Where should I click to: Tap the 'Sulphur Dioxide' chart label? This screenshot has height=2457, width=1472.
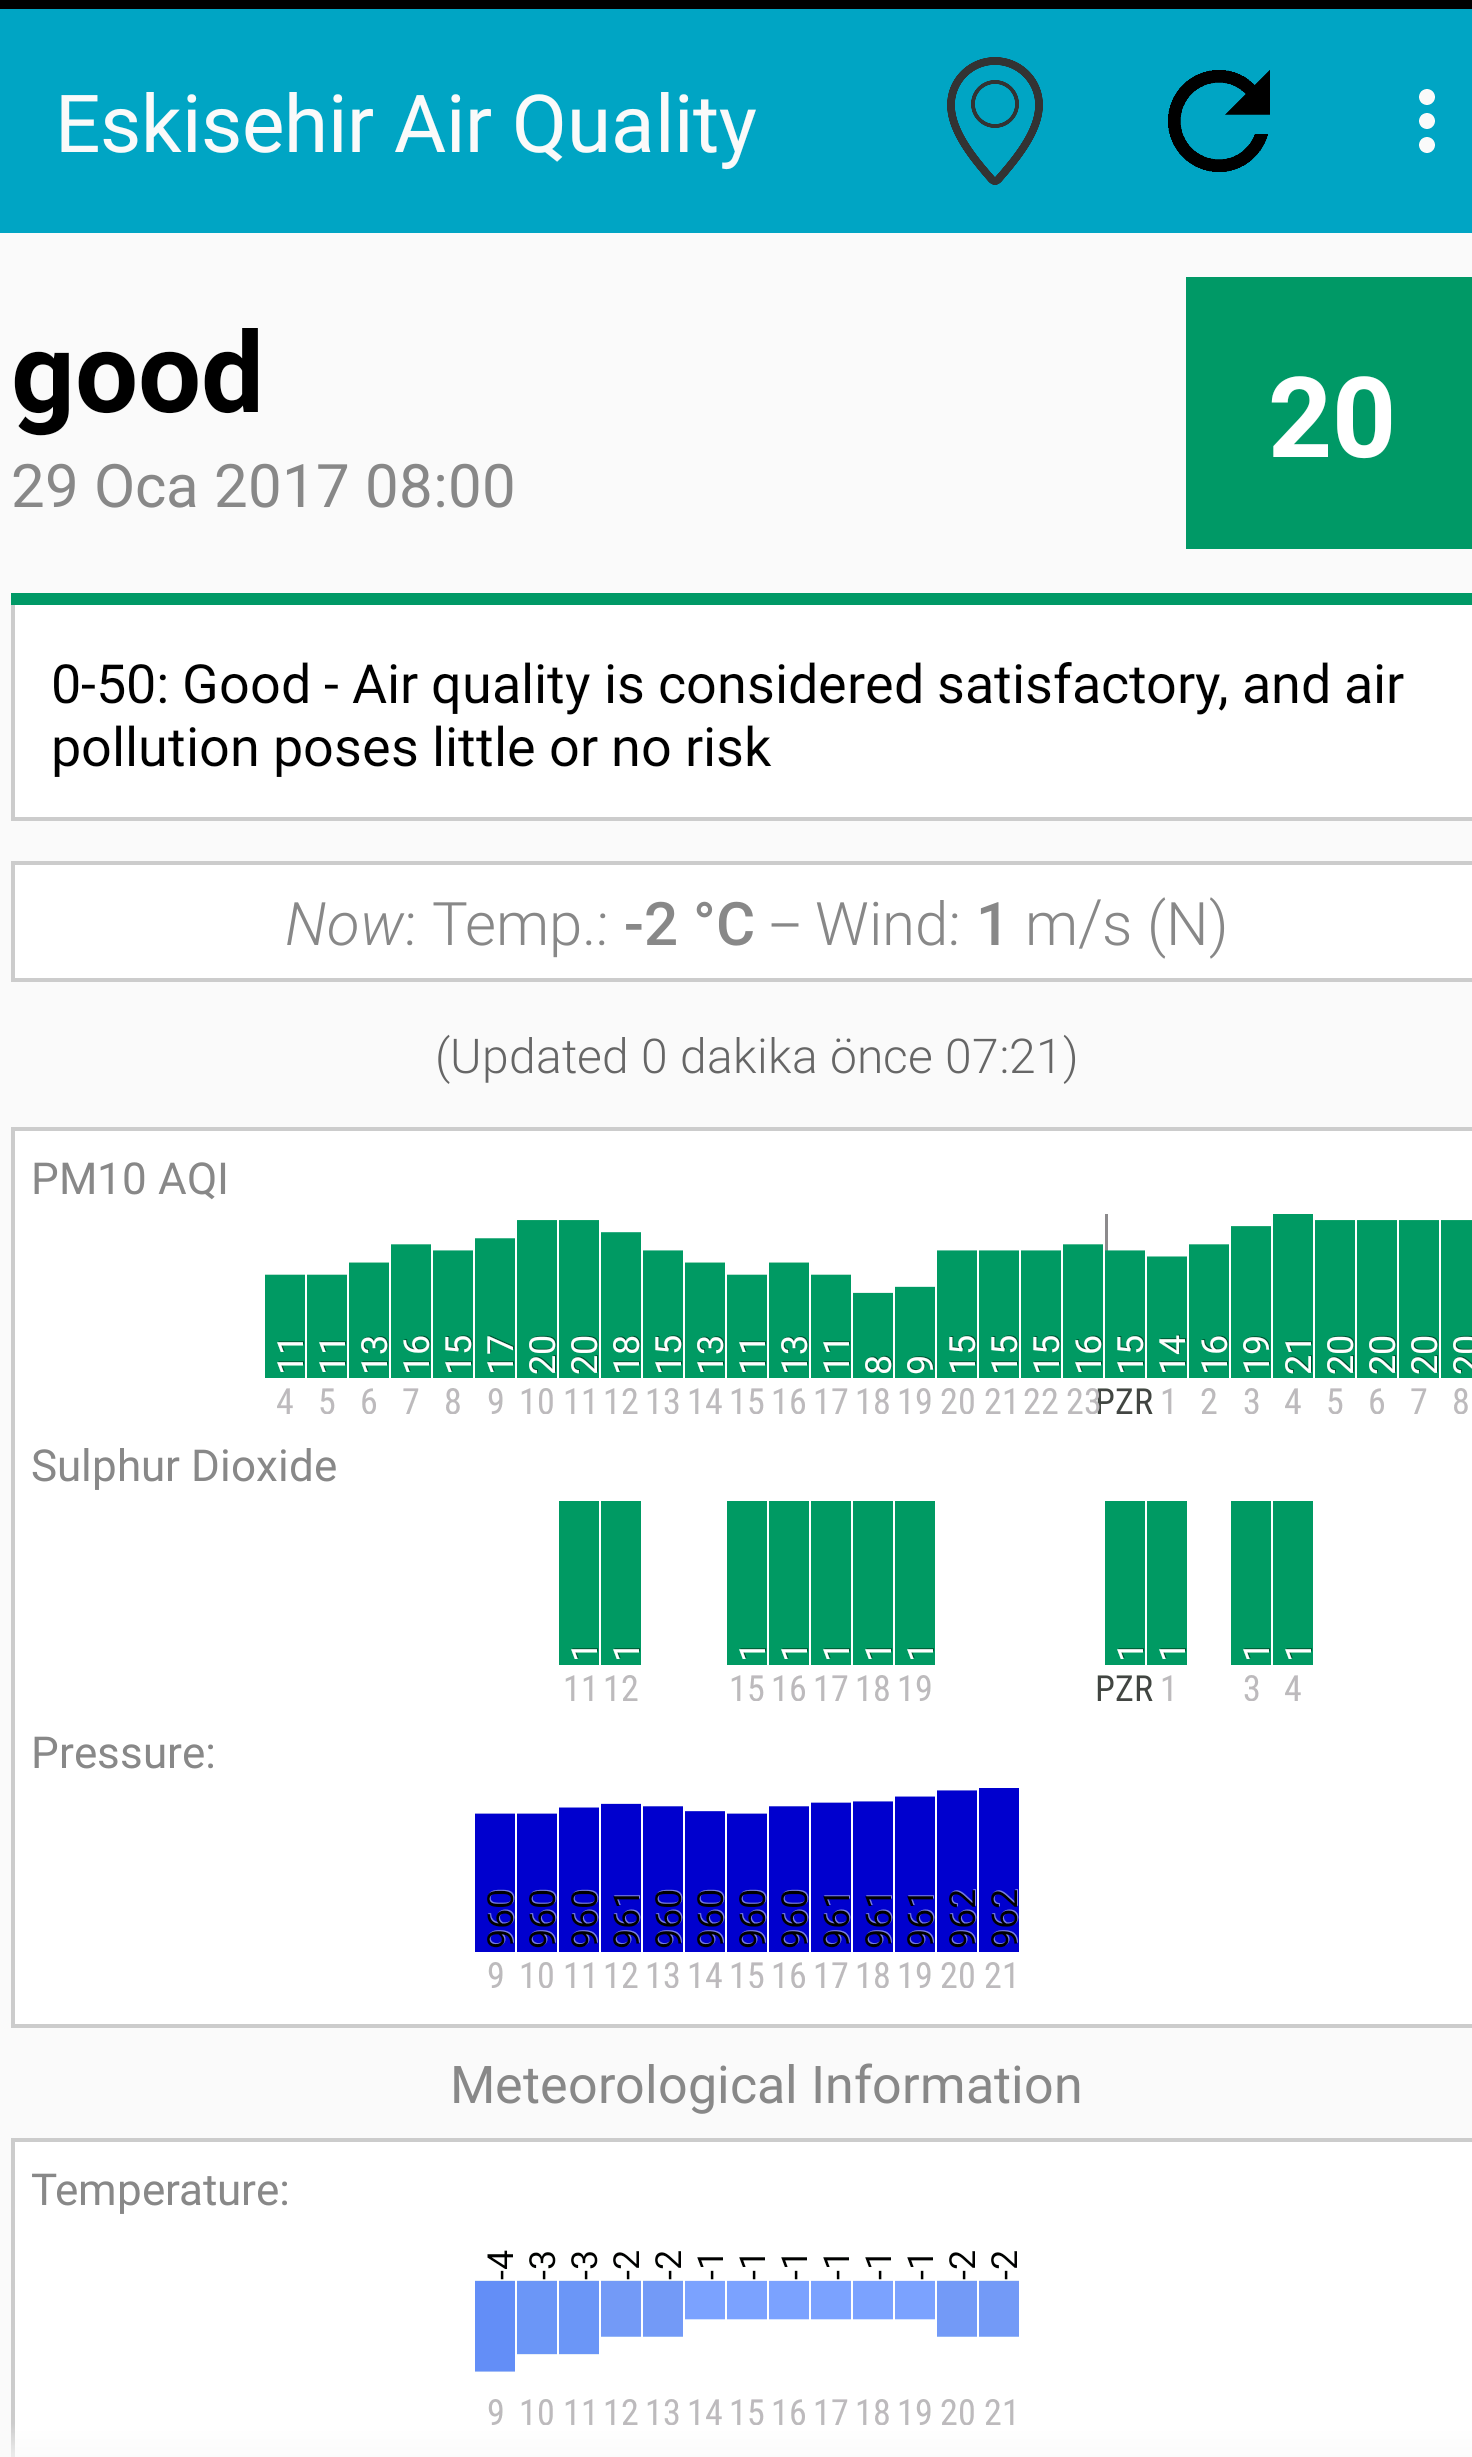click(x=184, y=1466)
